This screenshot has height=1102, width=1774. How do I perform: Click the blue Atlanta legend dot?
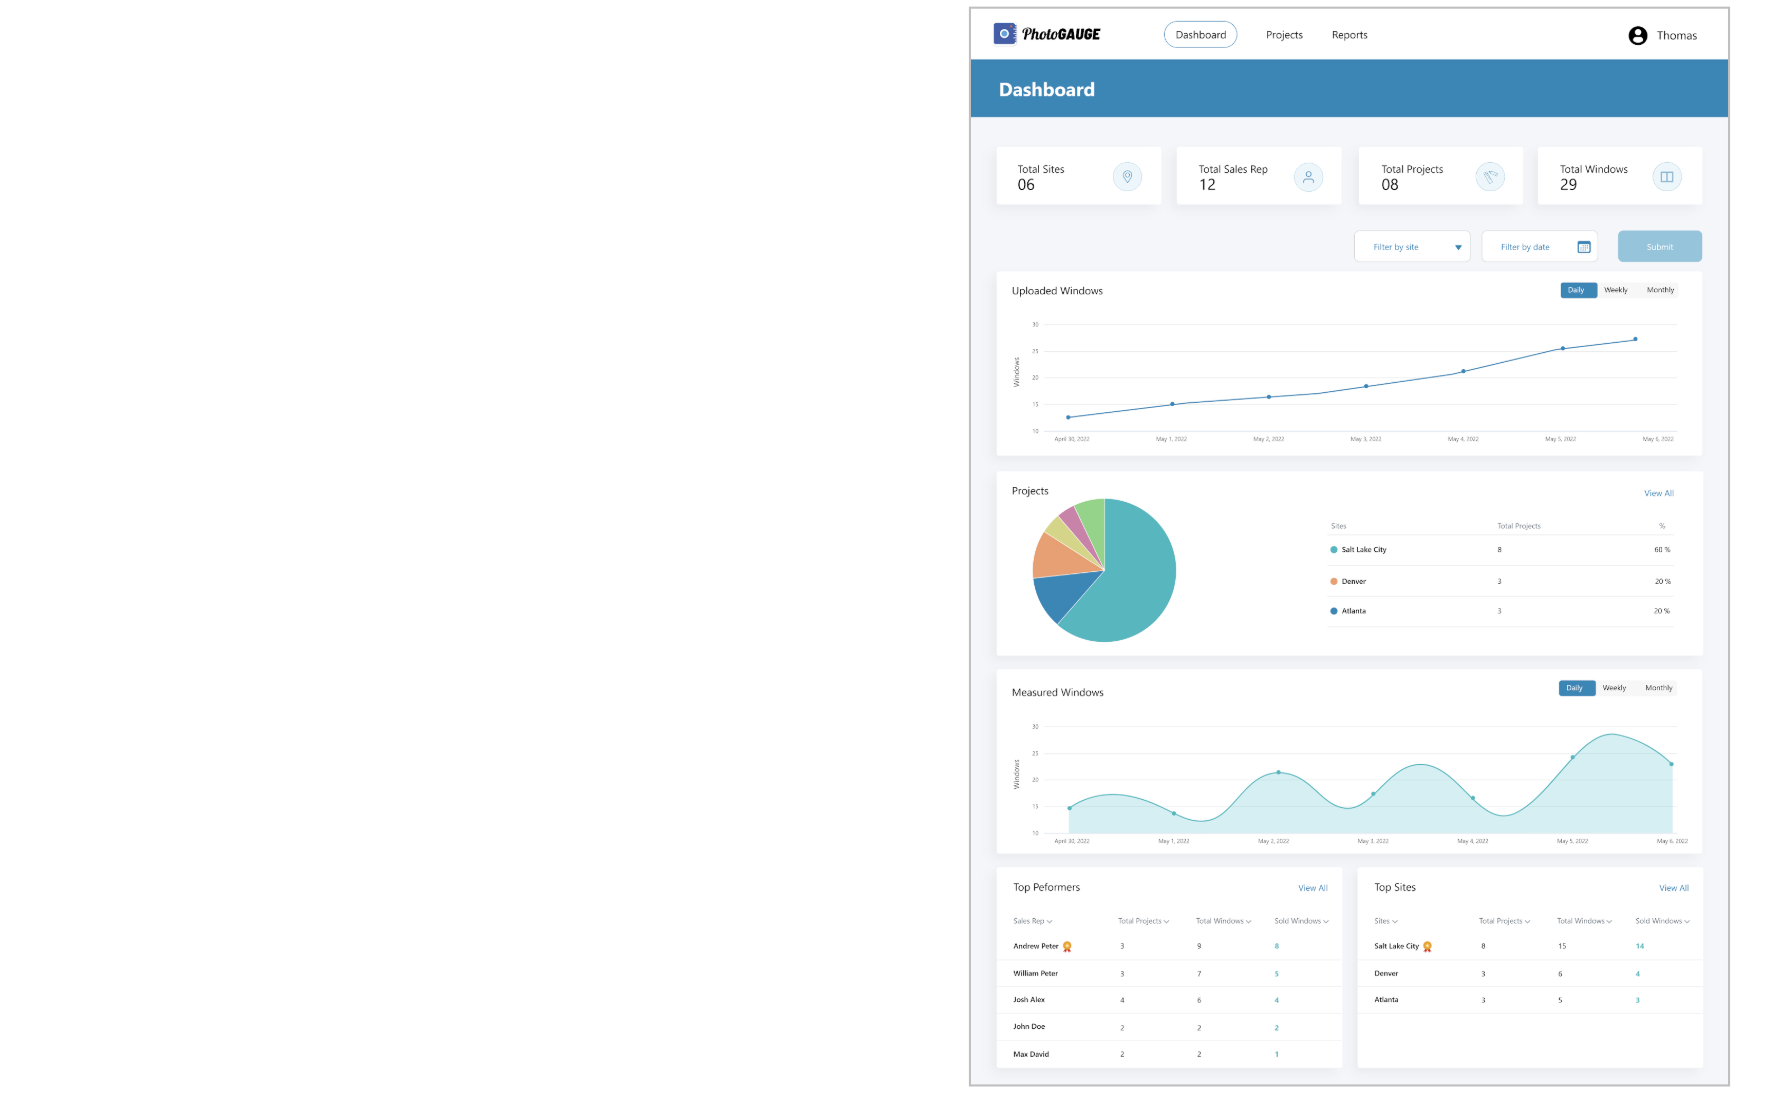coord(1334,611)
